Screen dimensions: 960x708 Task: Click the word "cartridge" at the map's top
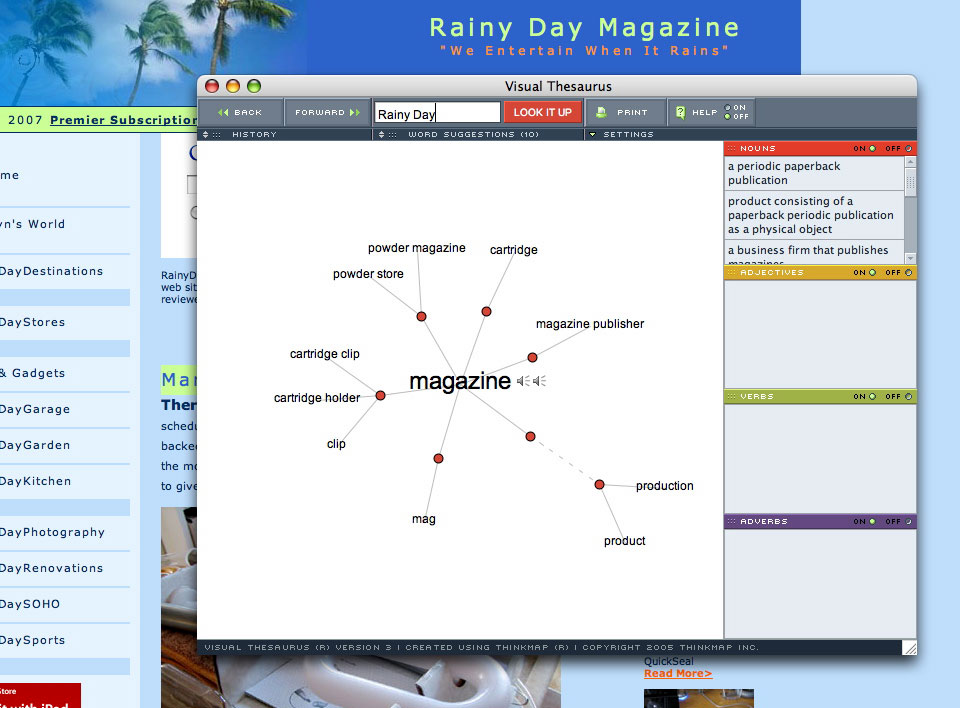click(514, 250)
